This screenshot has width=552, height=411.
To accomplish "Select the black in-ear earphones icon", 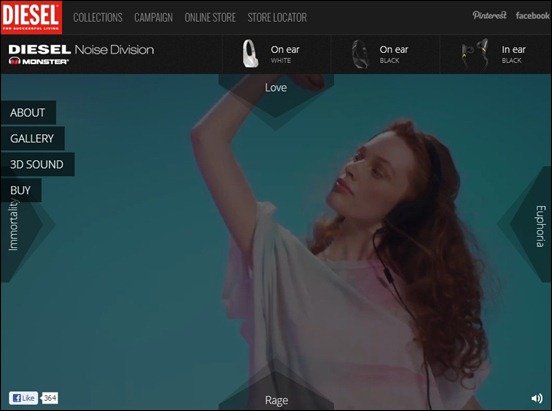I will 475,54.
